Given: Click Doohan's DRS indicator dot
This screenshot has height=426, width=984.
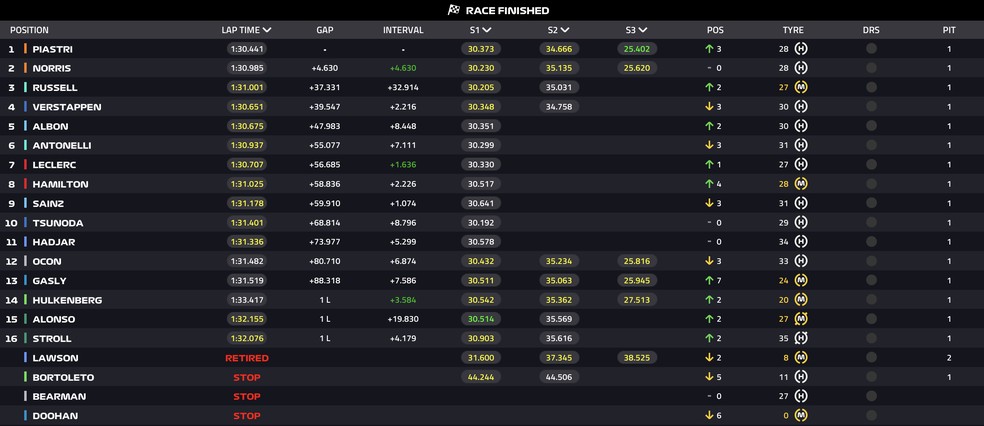Looking at the screenshot, I should coord(871,415).
